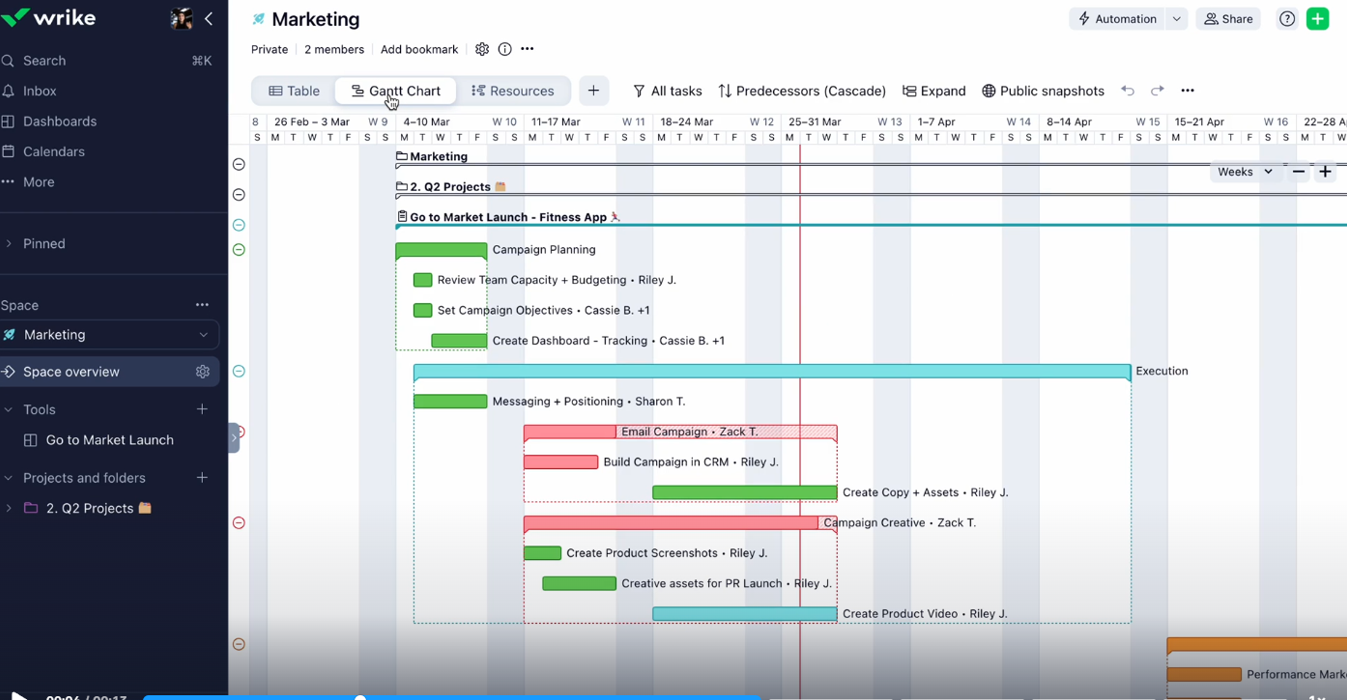Click the redo arrow in toolbar
The width and height of the screenshot is (1347, 700).
[x=1157, y=91]
